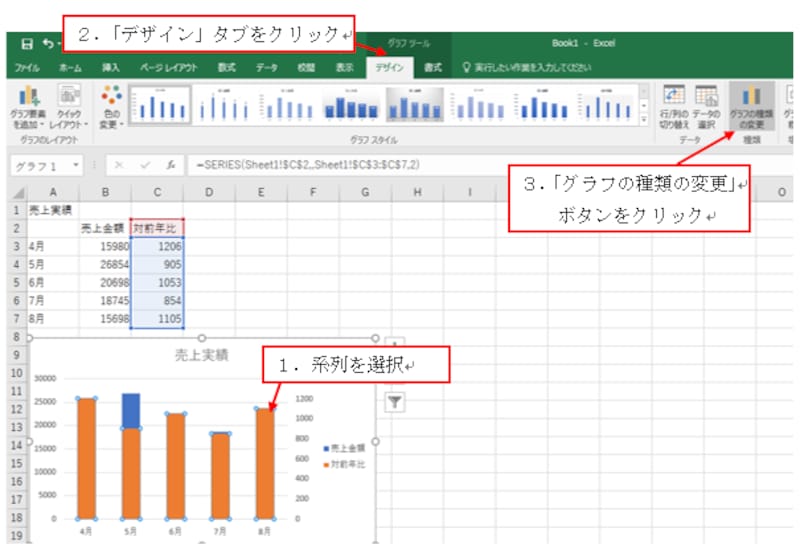
Task: Select the sixth chart style thumbnail
Action: [x=478, y=105]
